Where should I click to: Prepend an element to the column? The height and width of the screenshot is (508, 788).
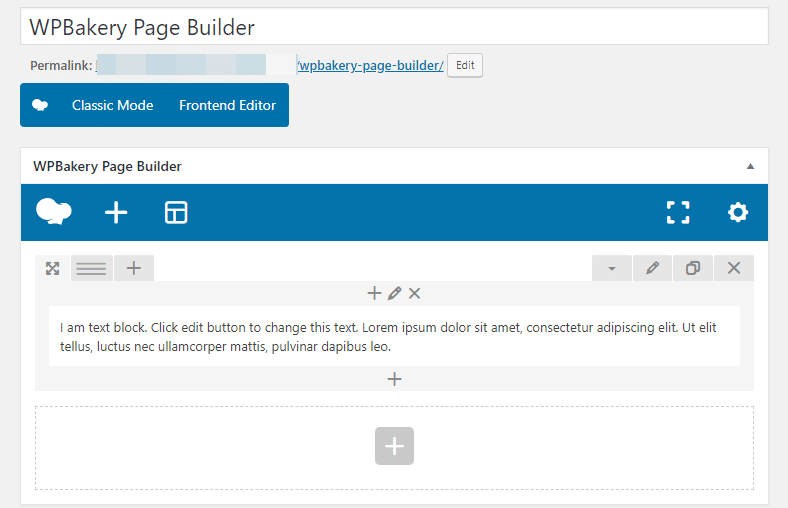pyautogui.click(x=375, y=293)
